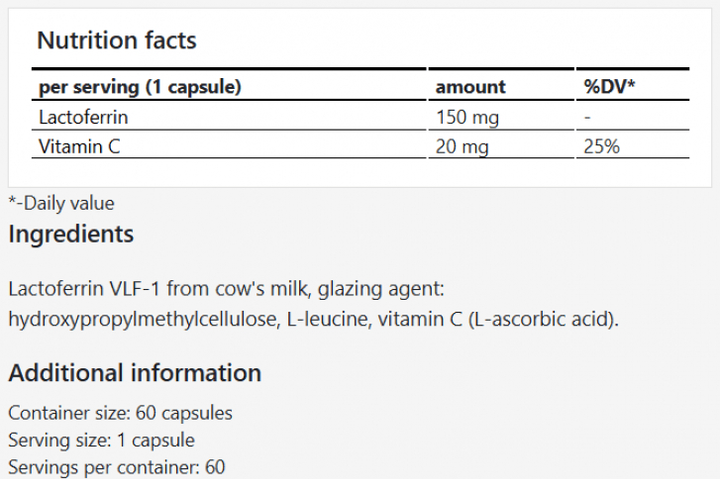720x479 pixels.
Task: Select the Lactoferrin row label
Action: tap(83, 117)
